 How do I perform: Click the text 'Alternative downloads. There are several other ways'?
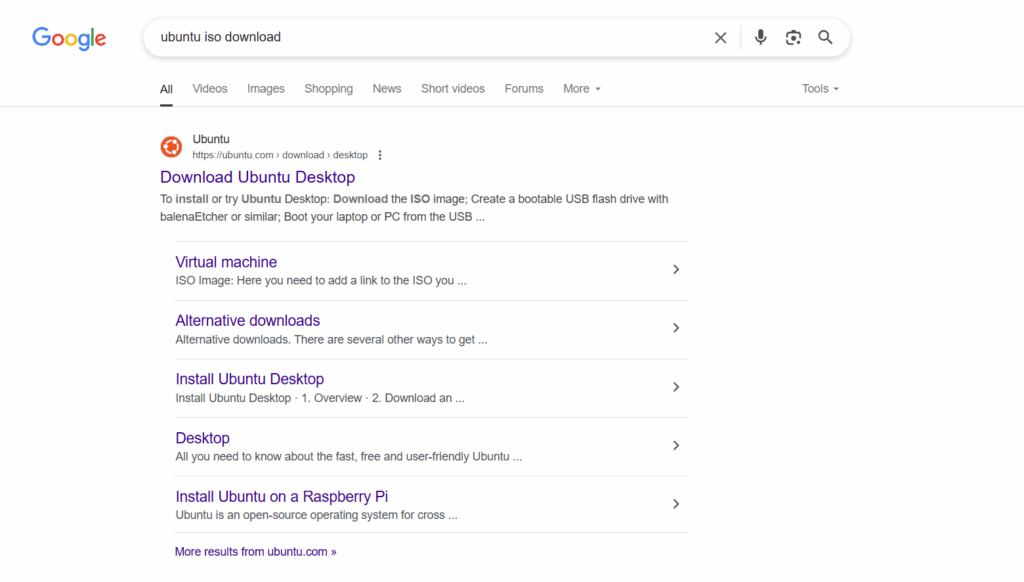(331, 340)
